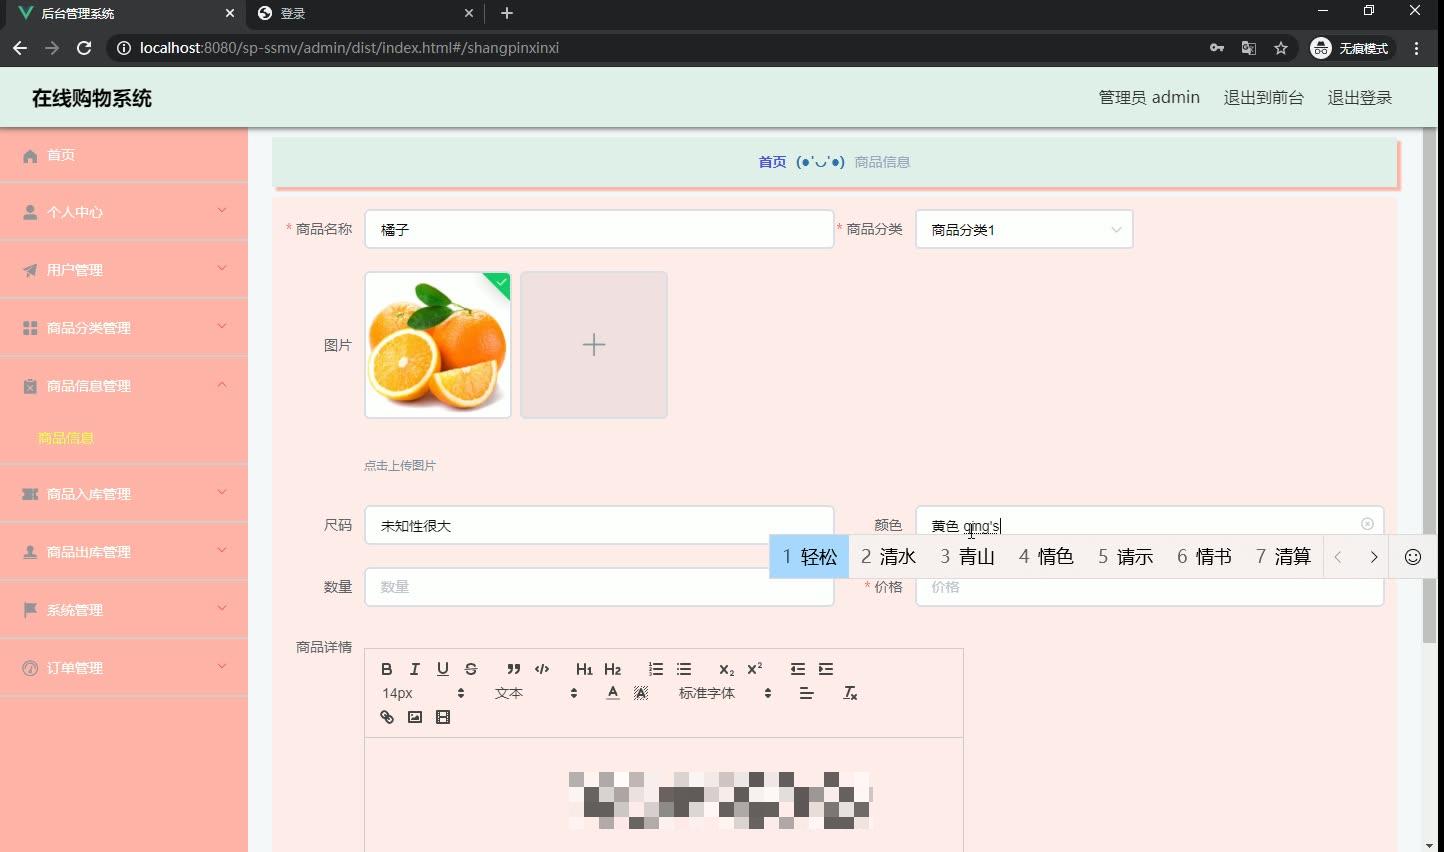The image size is (1444, 852).
Task: Select the superscript formatting icon
Action: tap(755, 669)
